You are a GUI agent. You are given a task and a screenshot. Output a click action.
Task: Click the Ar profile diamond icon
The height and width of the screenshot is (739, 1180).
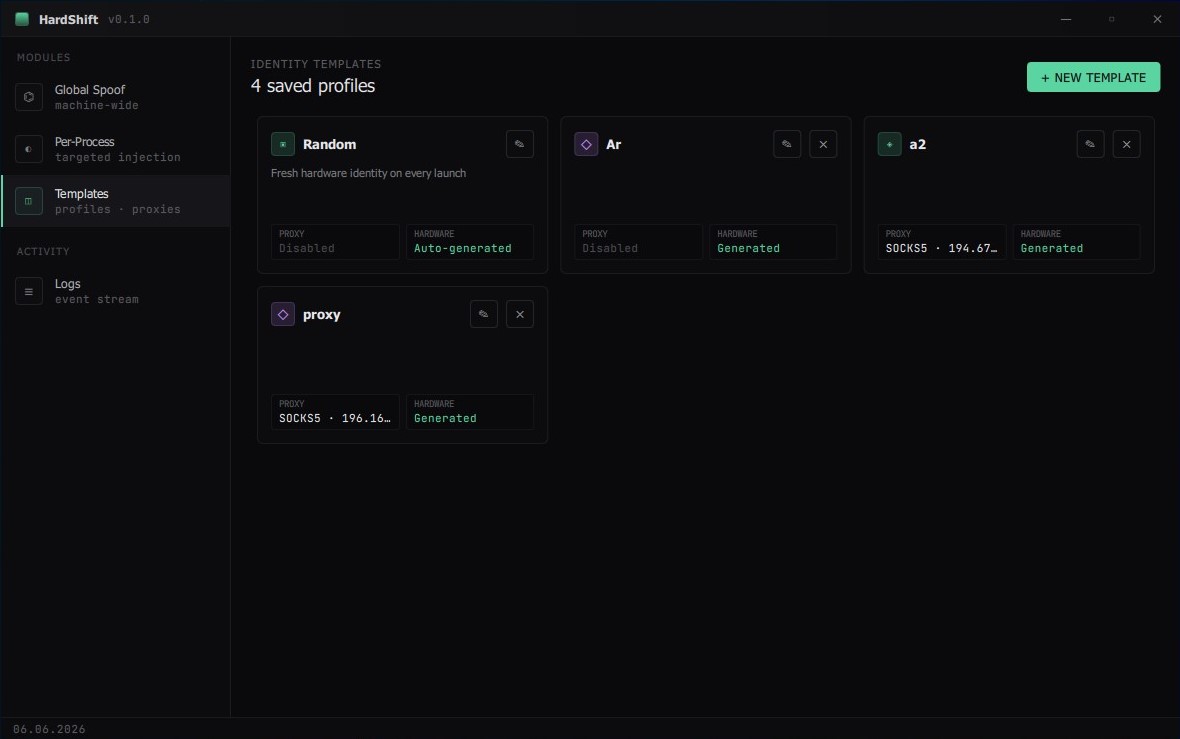586,144
